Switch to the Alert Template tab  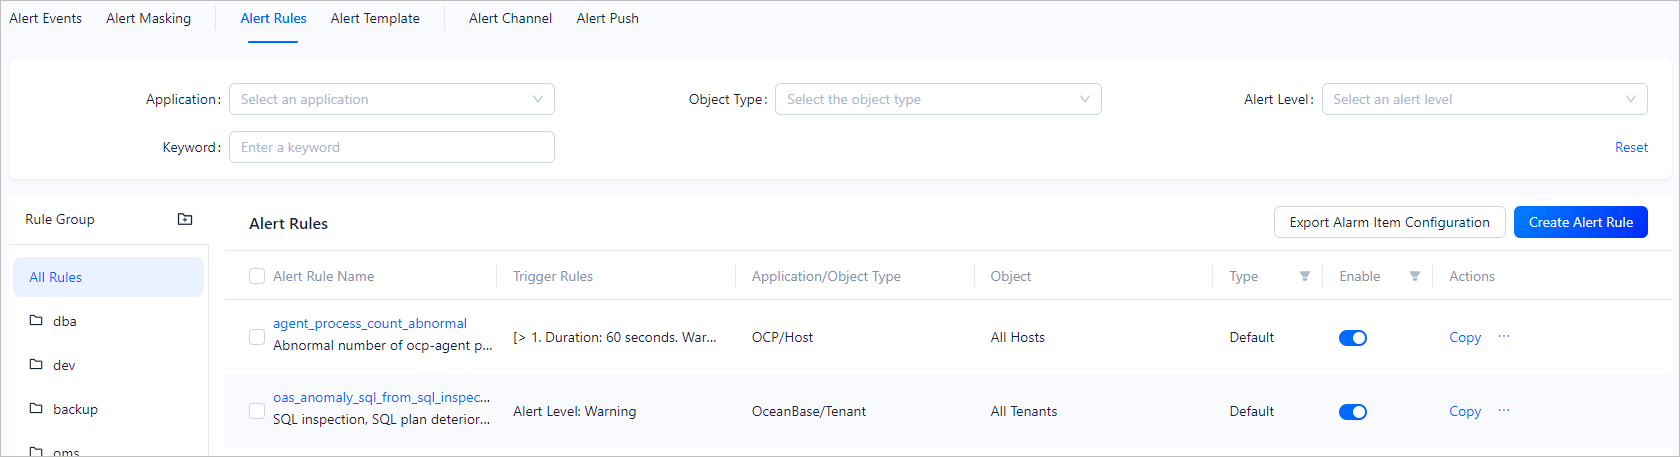375,18
